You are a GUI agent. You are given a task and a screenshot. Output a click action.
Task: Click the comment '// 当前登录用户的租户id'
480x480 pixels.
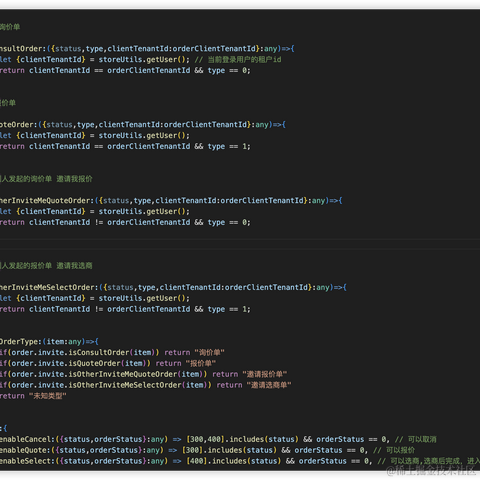tap(238, 60)
